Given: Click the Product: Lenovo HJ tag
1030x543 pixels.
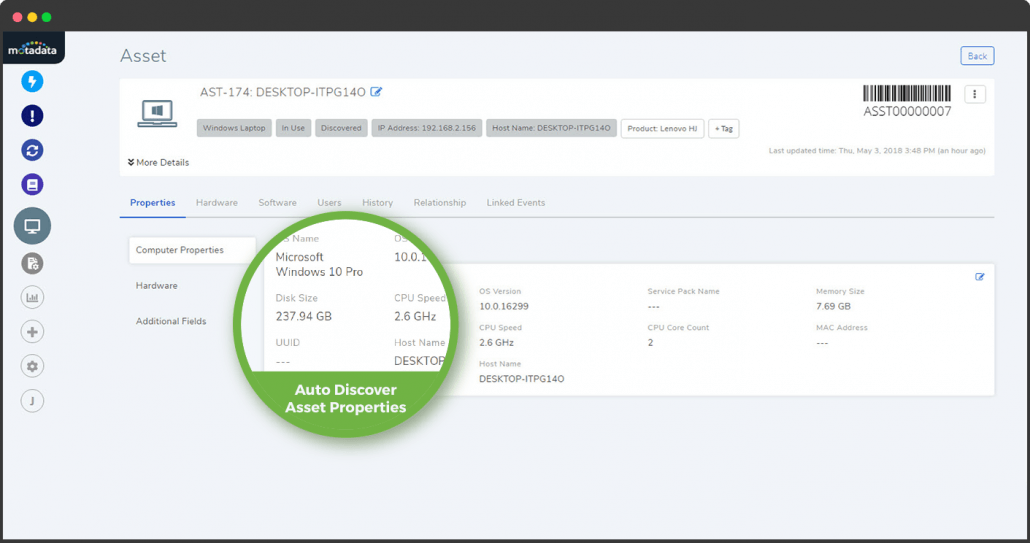Looking at the screenshot, I should pyautogui.click(x=662, y=129).
